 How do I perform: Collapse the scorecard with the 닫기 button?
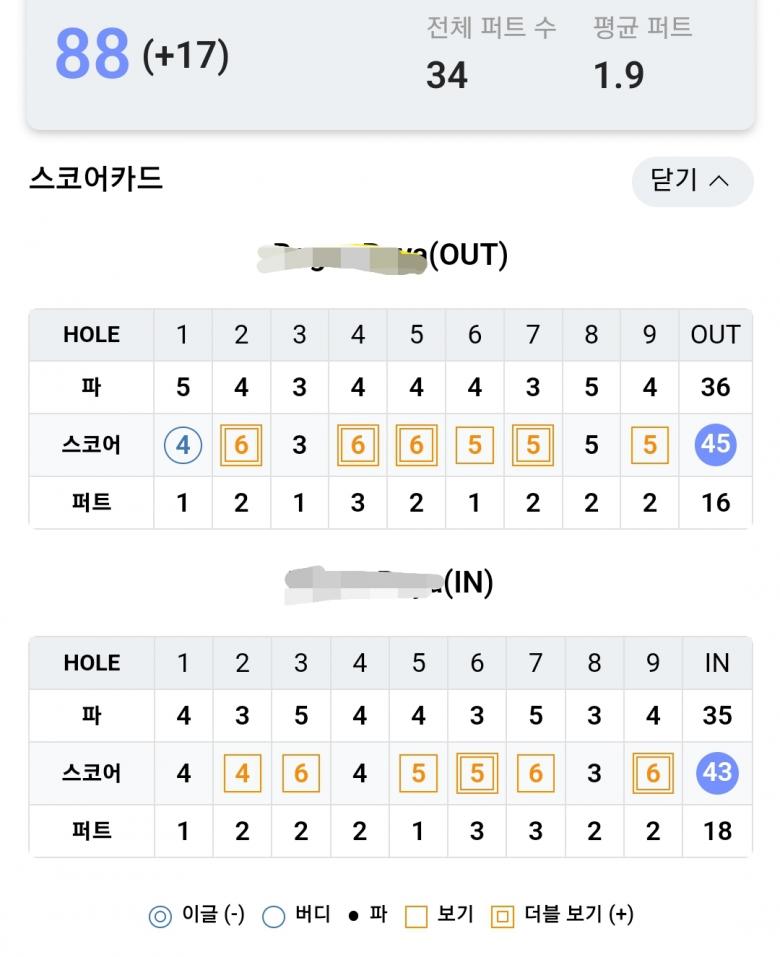point(691,181)
